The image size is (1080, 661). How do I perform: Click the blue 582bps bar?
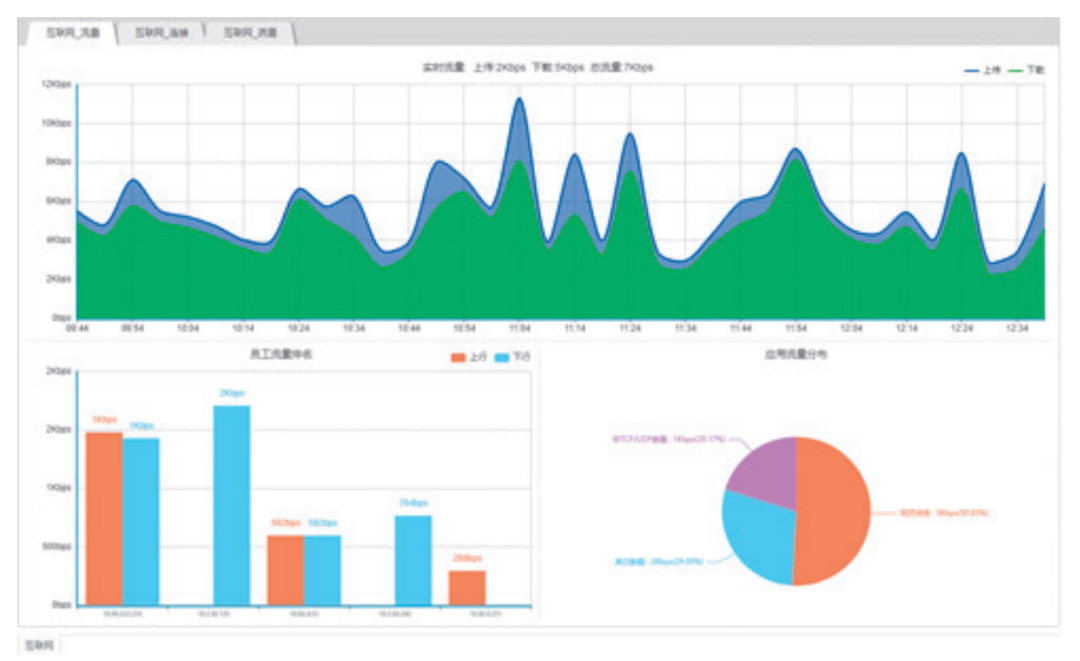coord(322,571)
